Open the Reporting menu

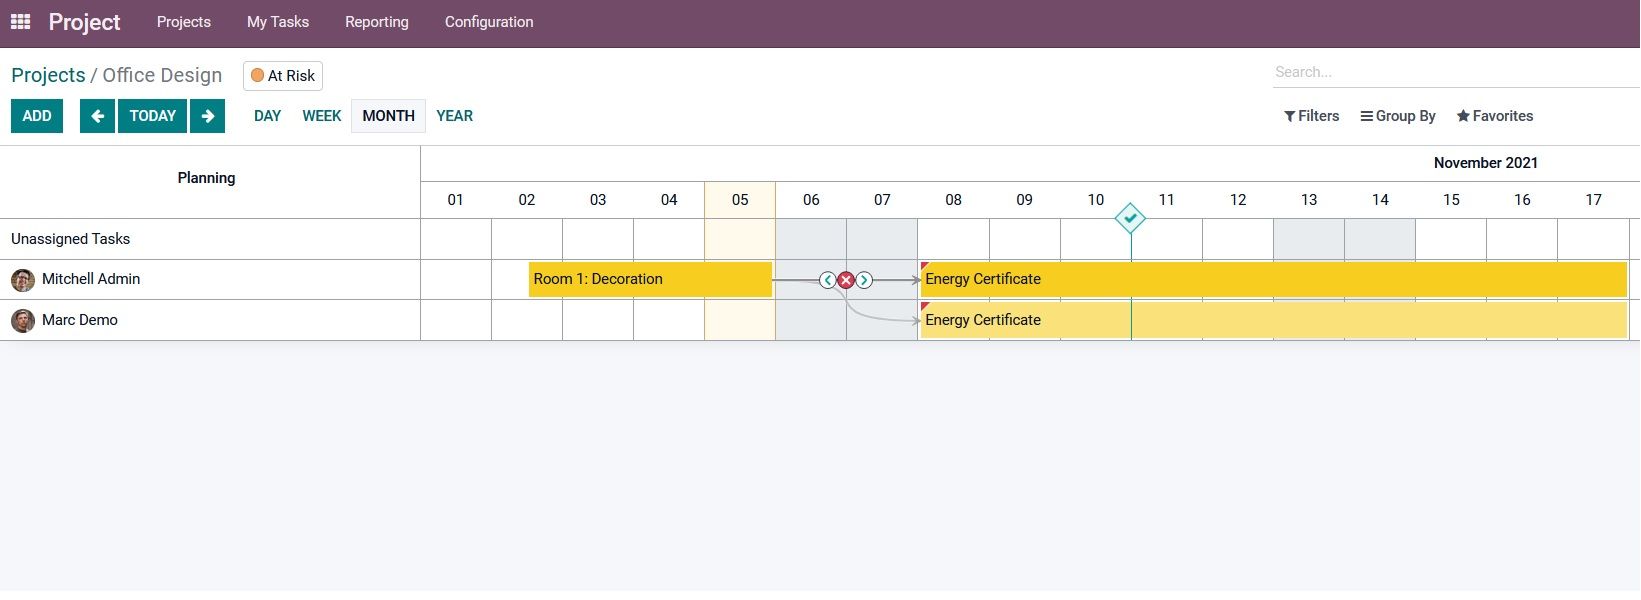377,22
